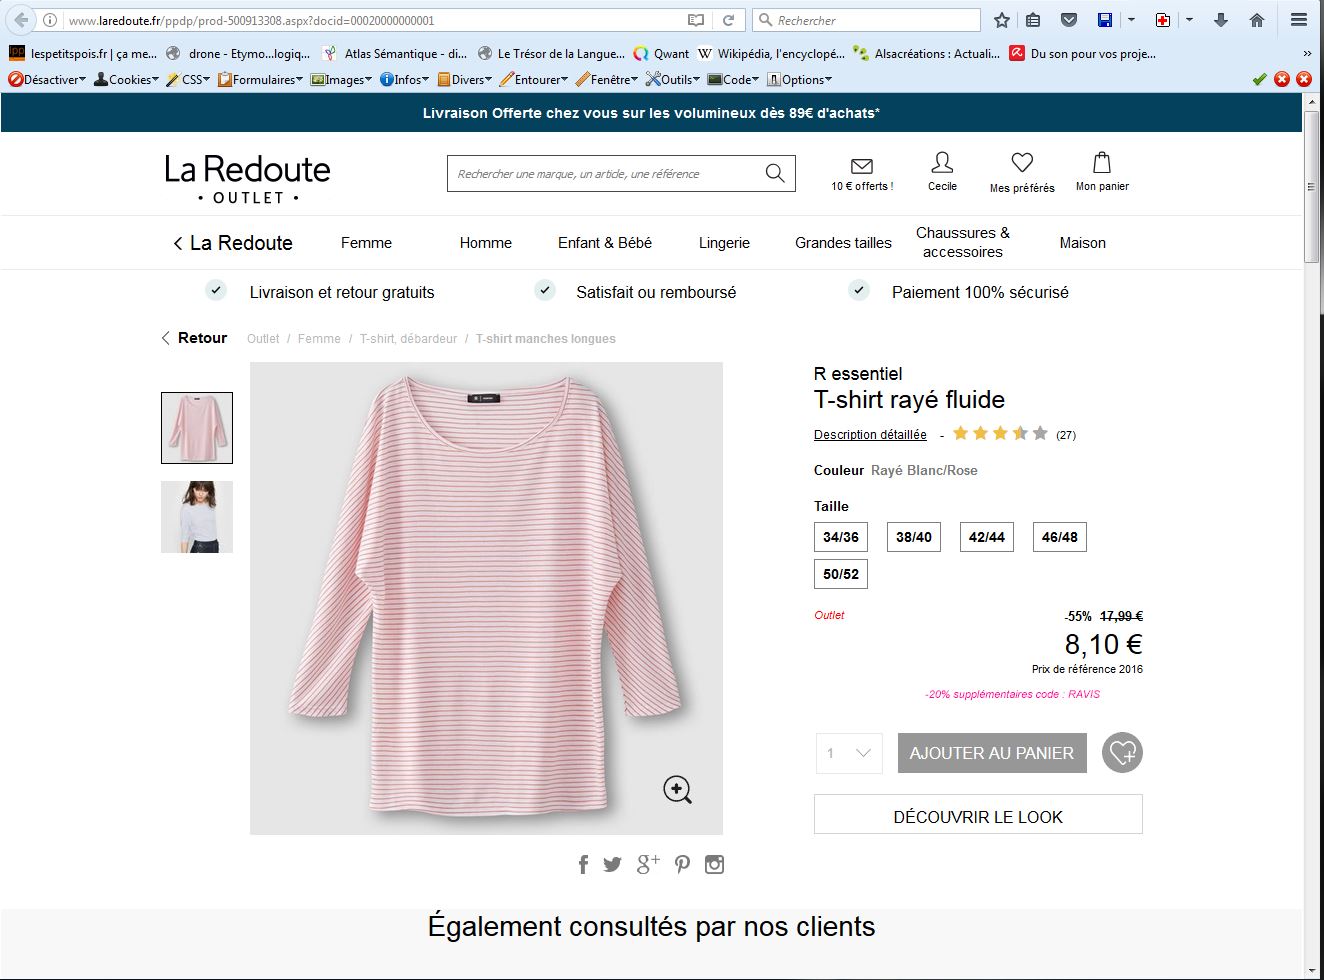Image resolution: width=1324 pixels, height=980 pixels.
Task: Open the Lingerie navigation category
Action: [724, 243]
